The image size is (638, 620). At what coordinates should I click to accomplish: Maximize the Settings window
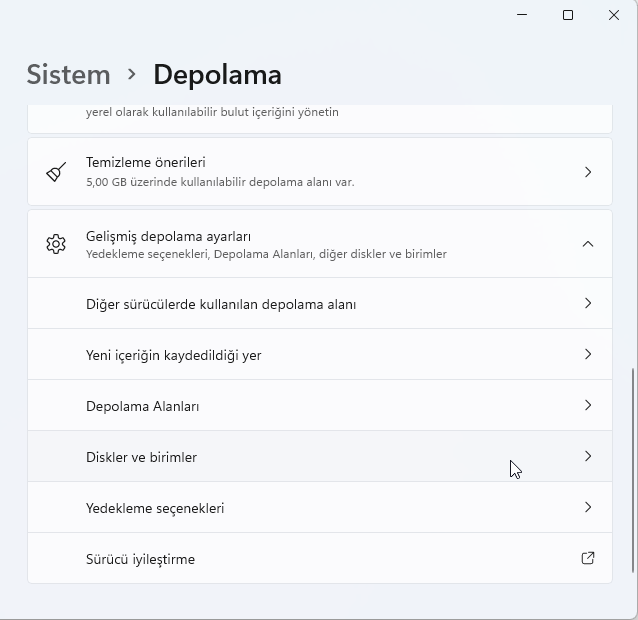[x=568, y=15]
